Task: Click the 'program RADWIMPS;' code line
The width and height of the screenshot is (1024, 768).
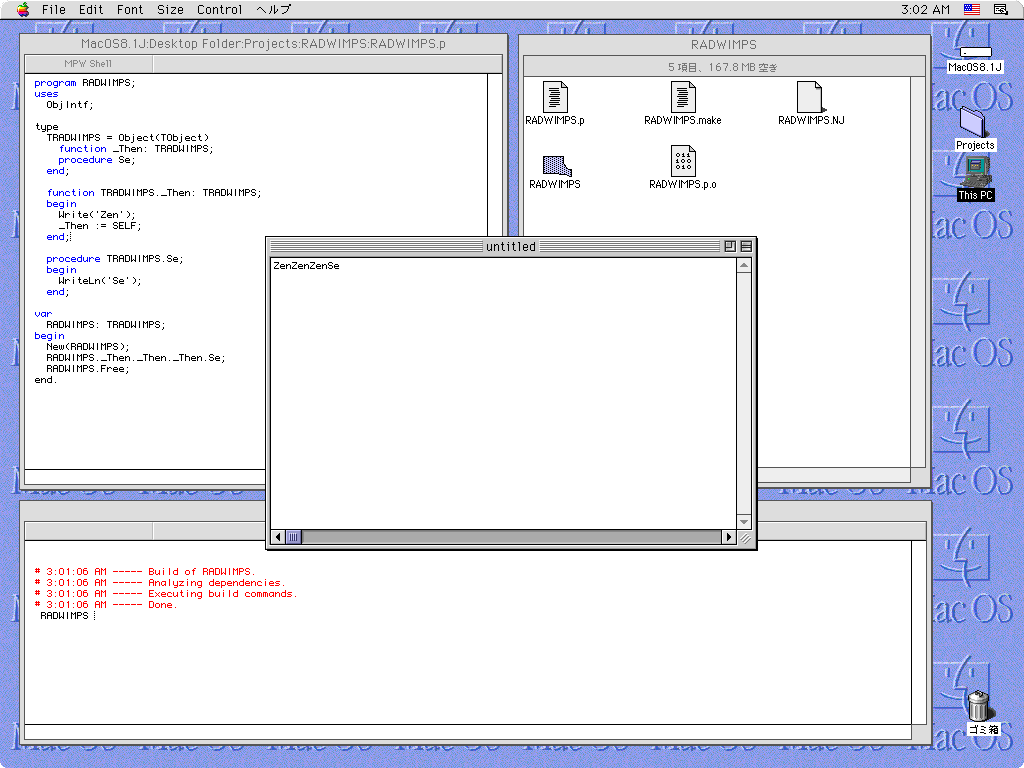Action: (x=84, y=83)
